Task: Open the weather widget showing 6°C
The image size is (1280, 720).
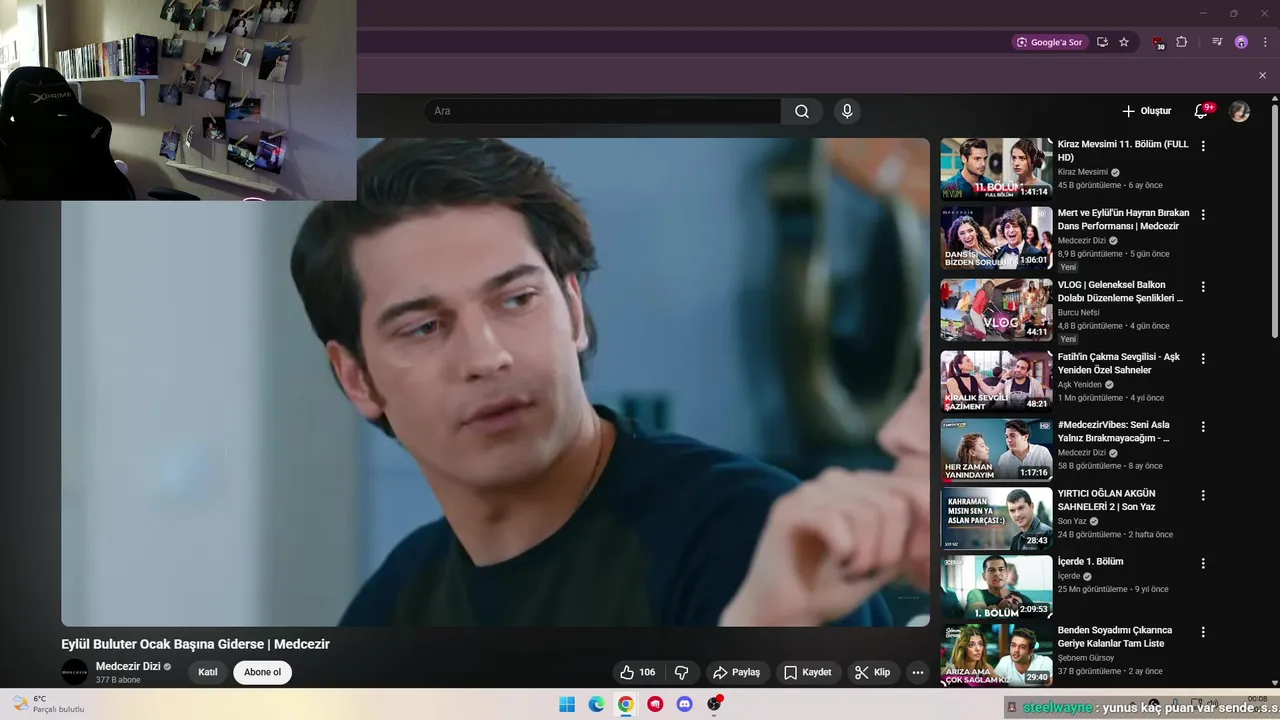Action: (48, 704)
